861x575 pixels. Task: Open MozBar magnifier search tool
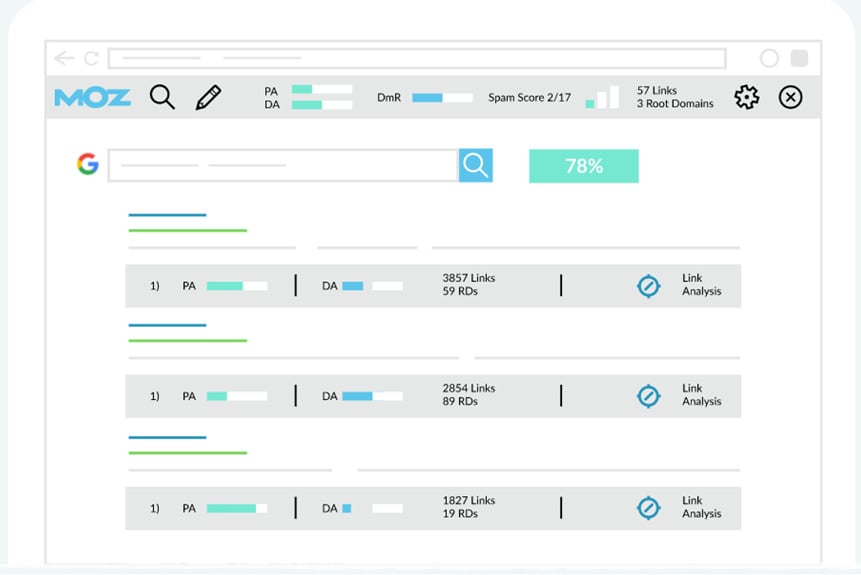[162, 97]
